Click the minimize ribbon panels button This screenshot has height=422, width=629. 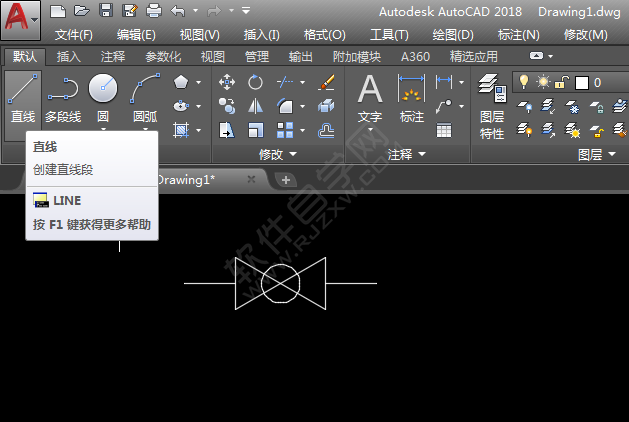pyautogui.click(x=536, y=56)
